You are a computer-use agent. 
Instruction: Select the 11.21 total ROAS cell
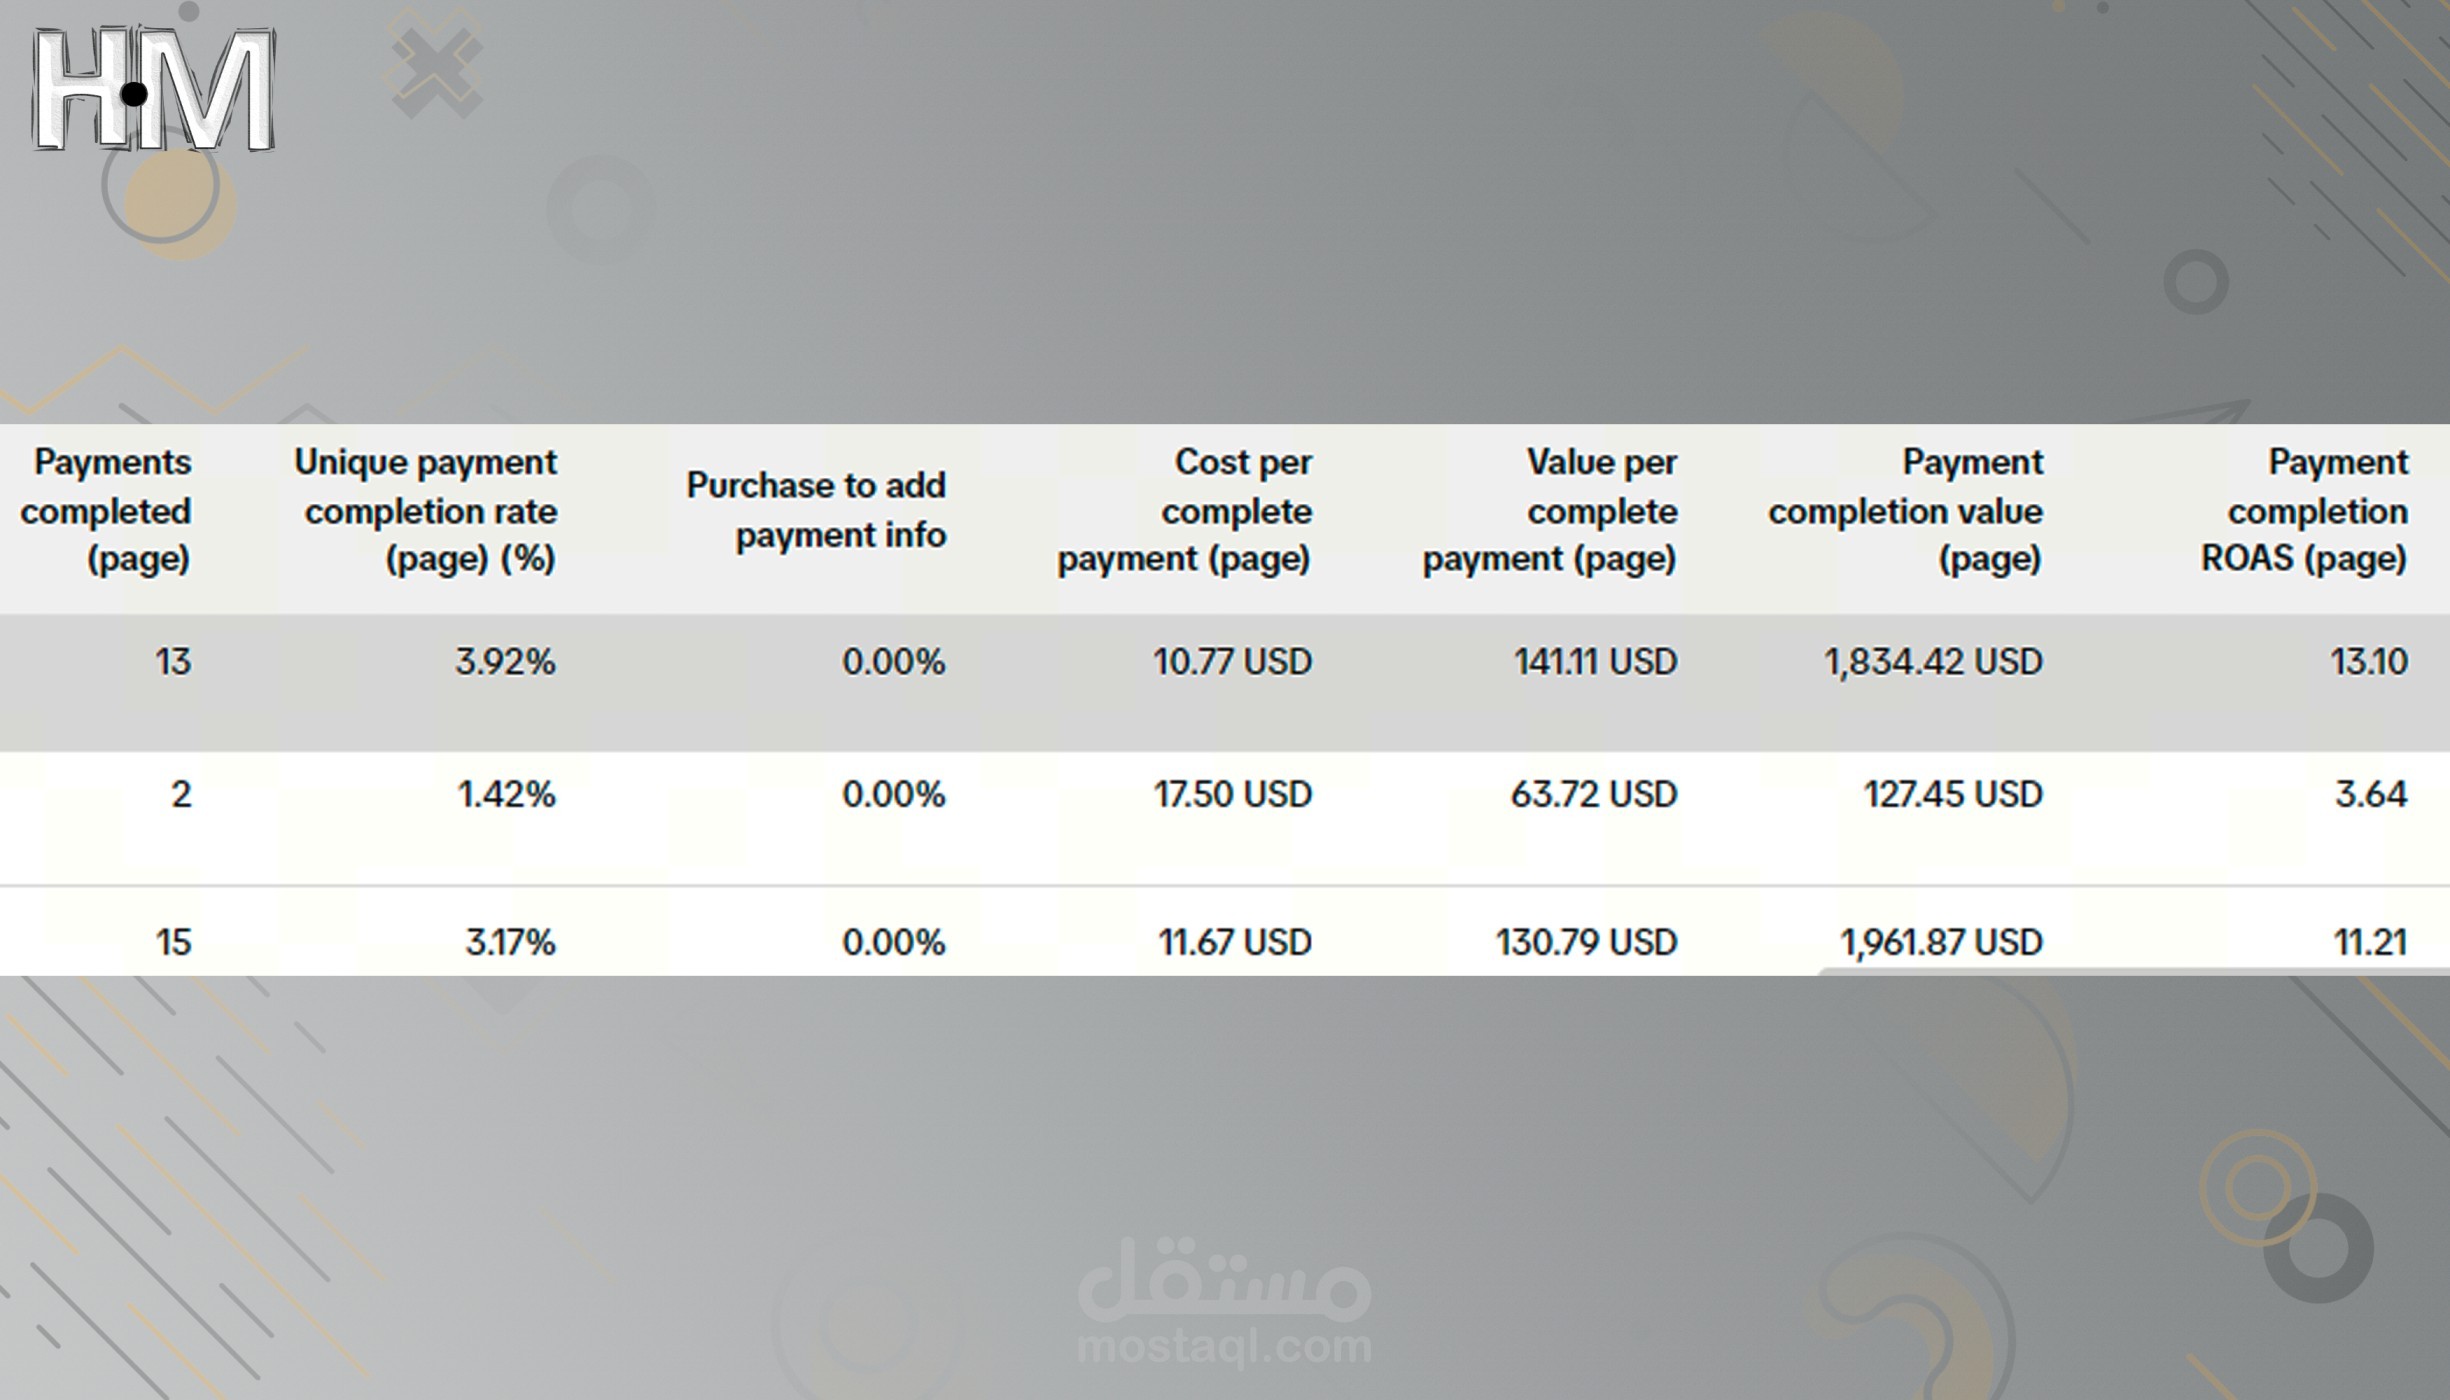click(2370, 942)
